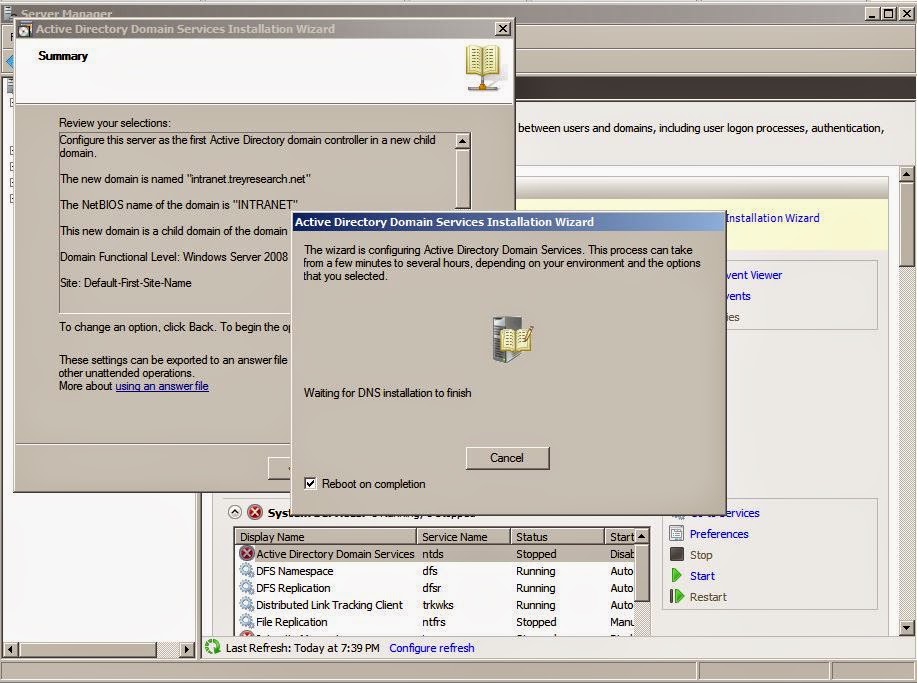Open the using an answer file link

[162, 386]
